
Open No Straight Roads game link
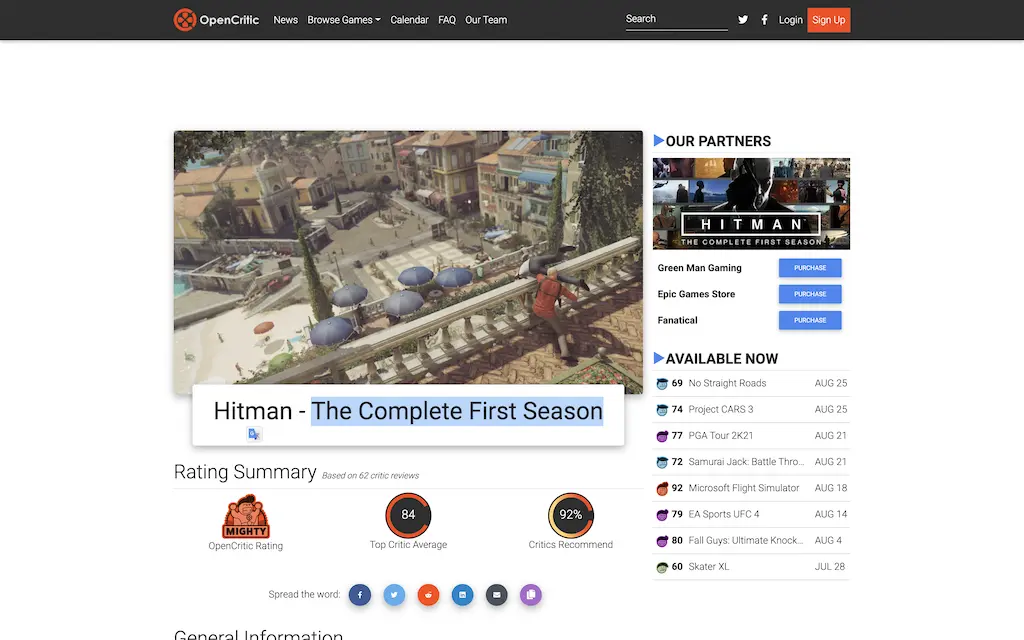point(727,383)
